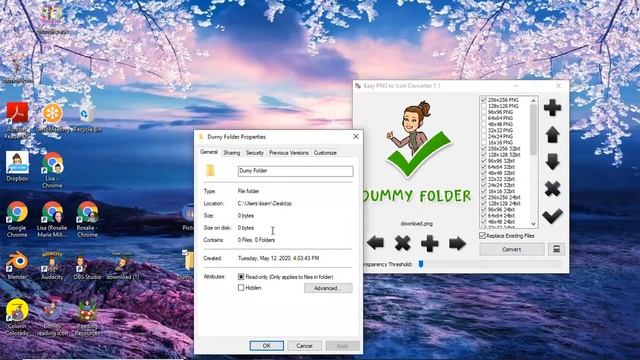Click the large plus icon beside the format list
Image resolution: width=640 pixels, height=360 pixels.
tap(552, 107)
